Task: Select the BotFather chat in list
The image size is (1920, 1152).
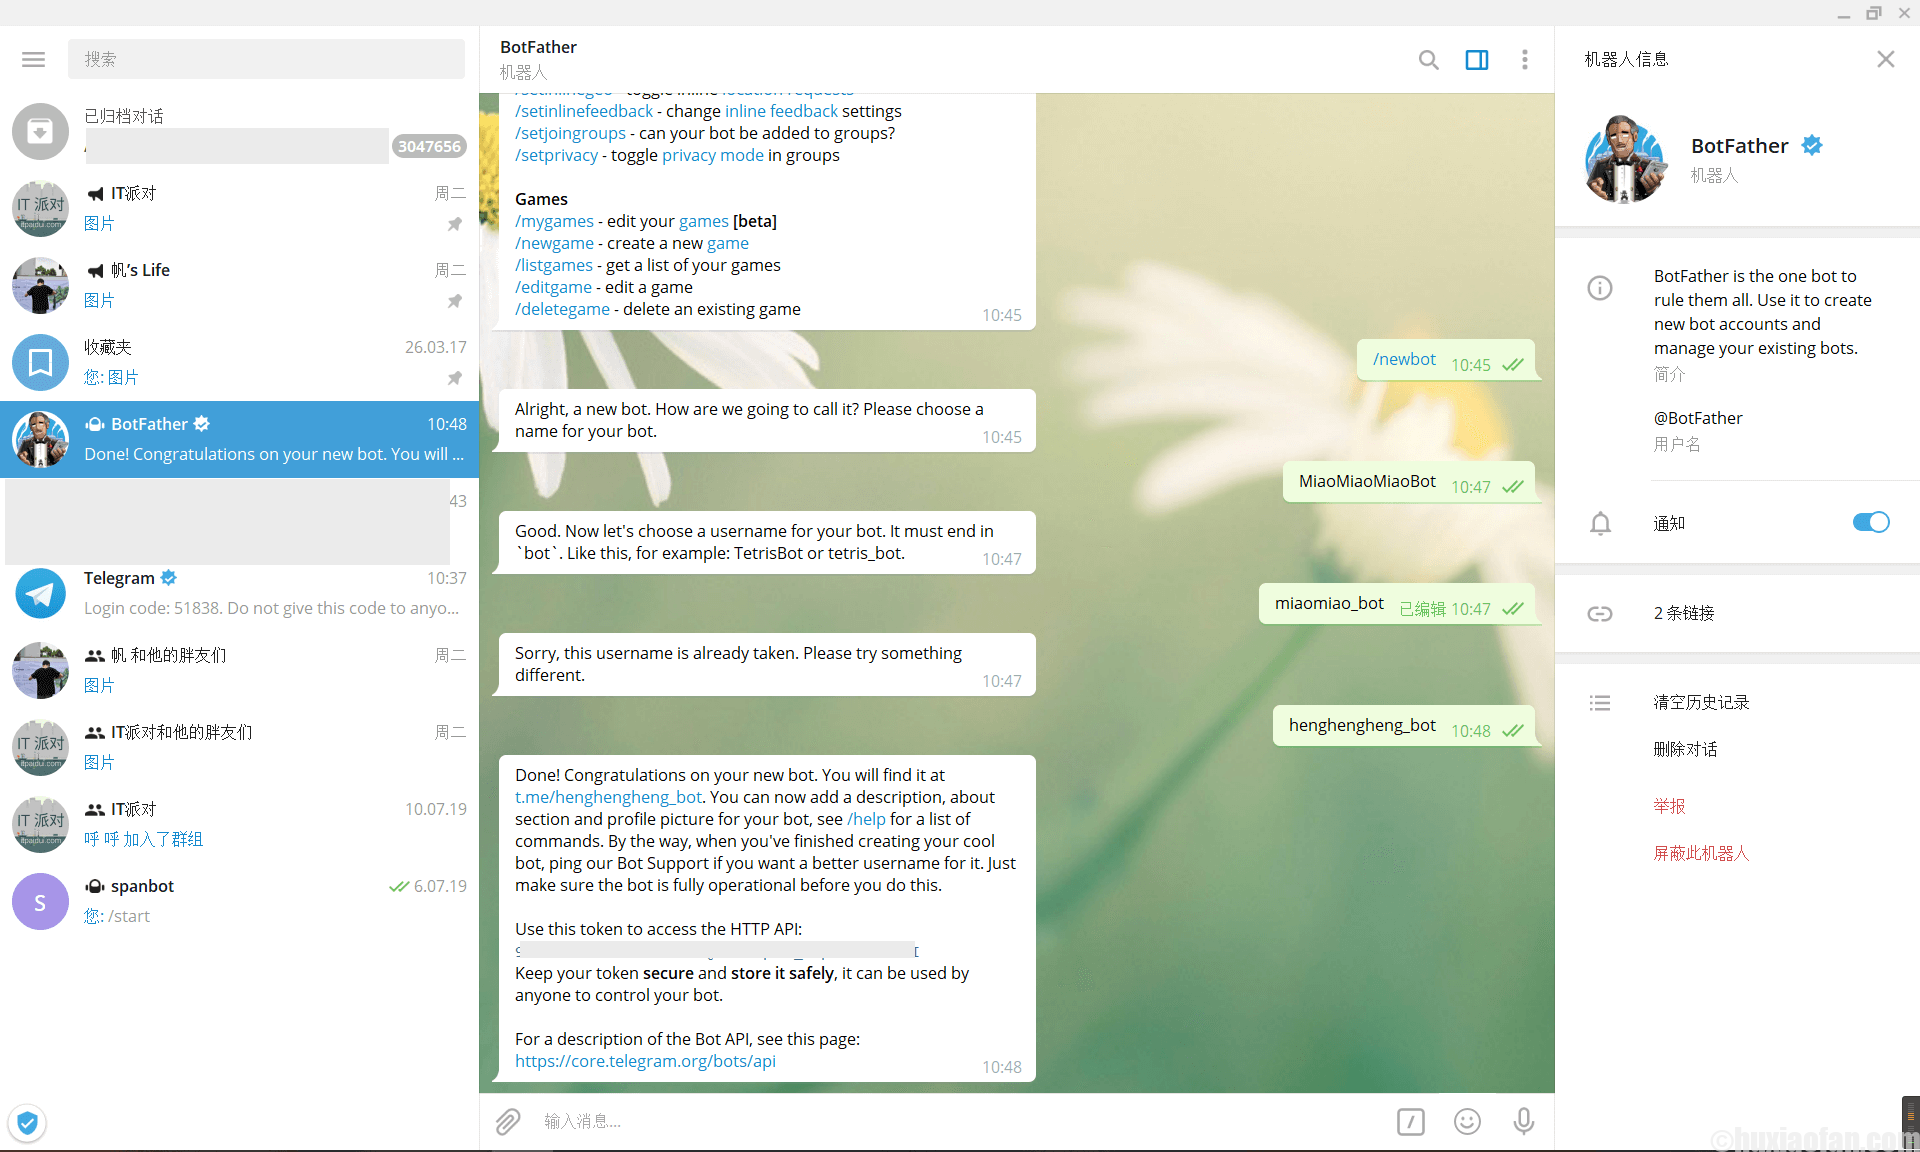Action: (x=240, y=439)
